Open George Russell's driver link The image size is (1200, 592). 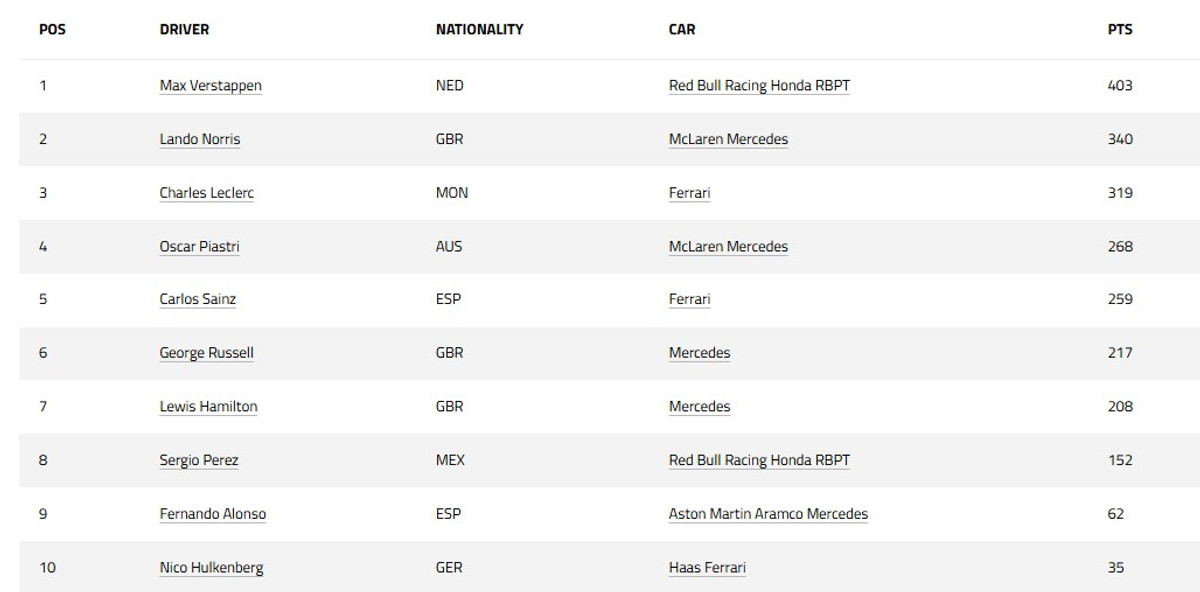[206, 353]
